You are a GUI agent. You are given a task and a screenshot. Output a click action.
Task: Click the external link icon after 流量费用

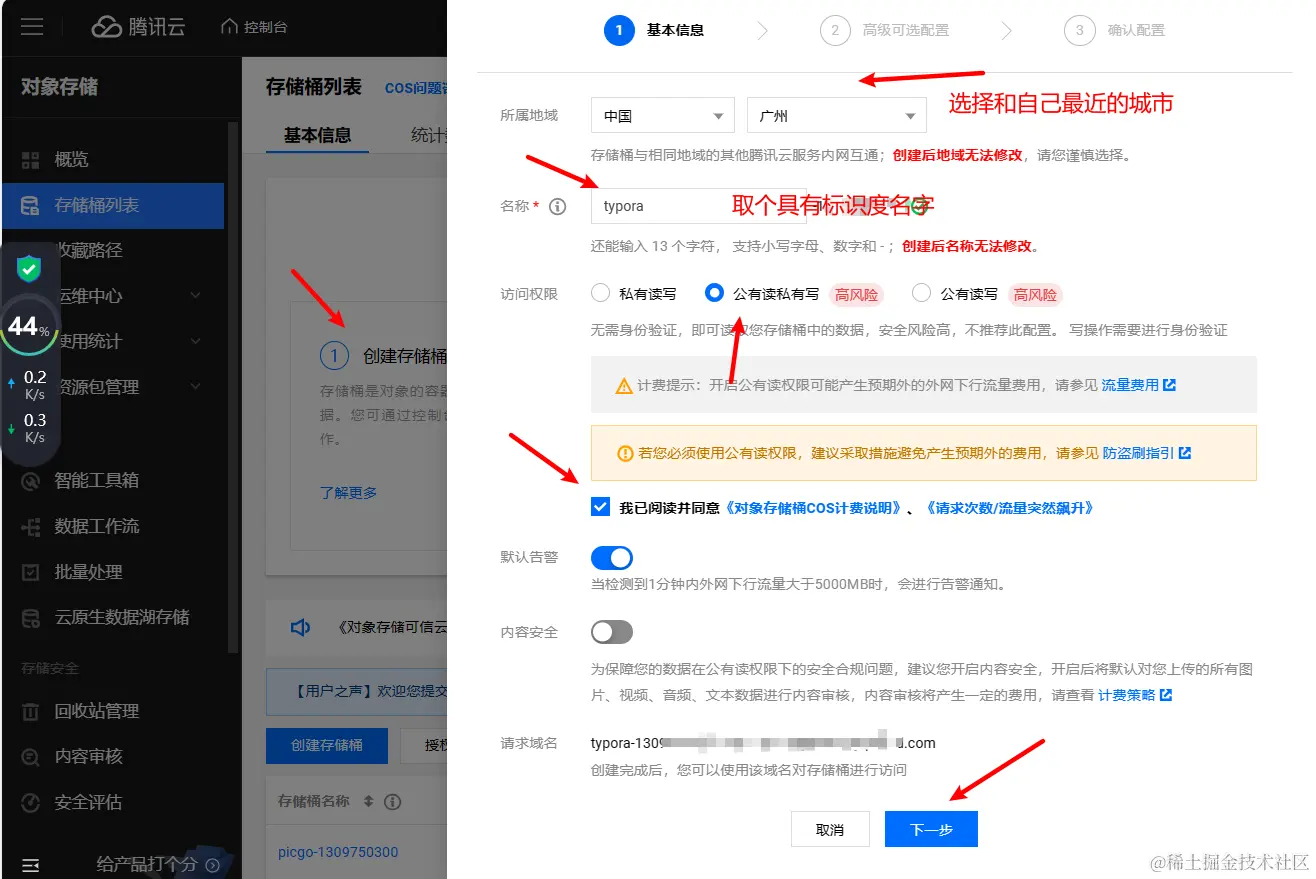pyautogui.click(x=1170, y=385)
